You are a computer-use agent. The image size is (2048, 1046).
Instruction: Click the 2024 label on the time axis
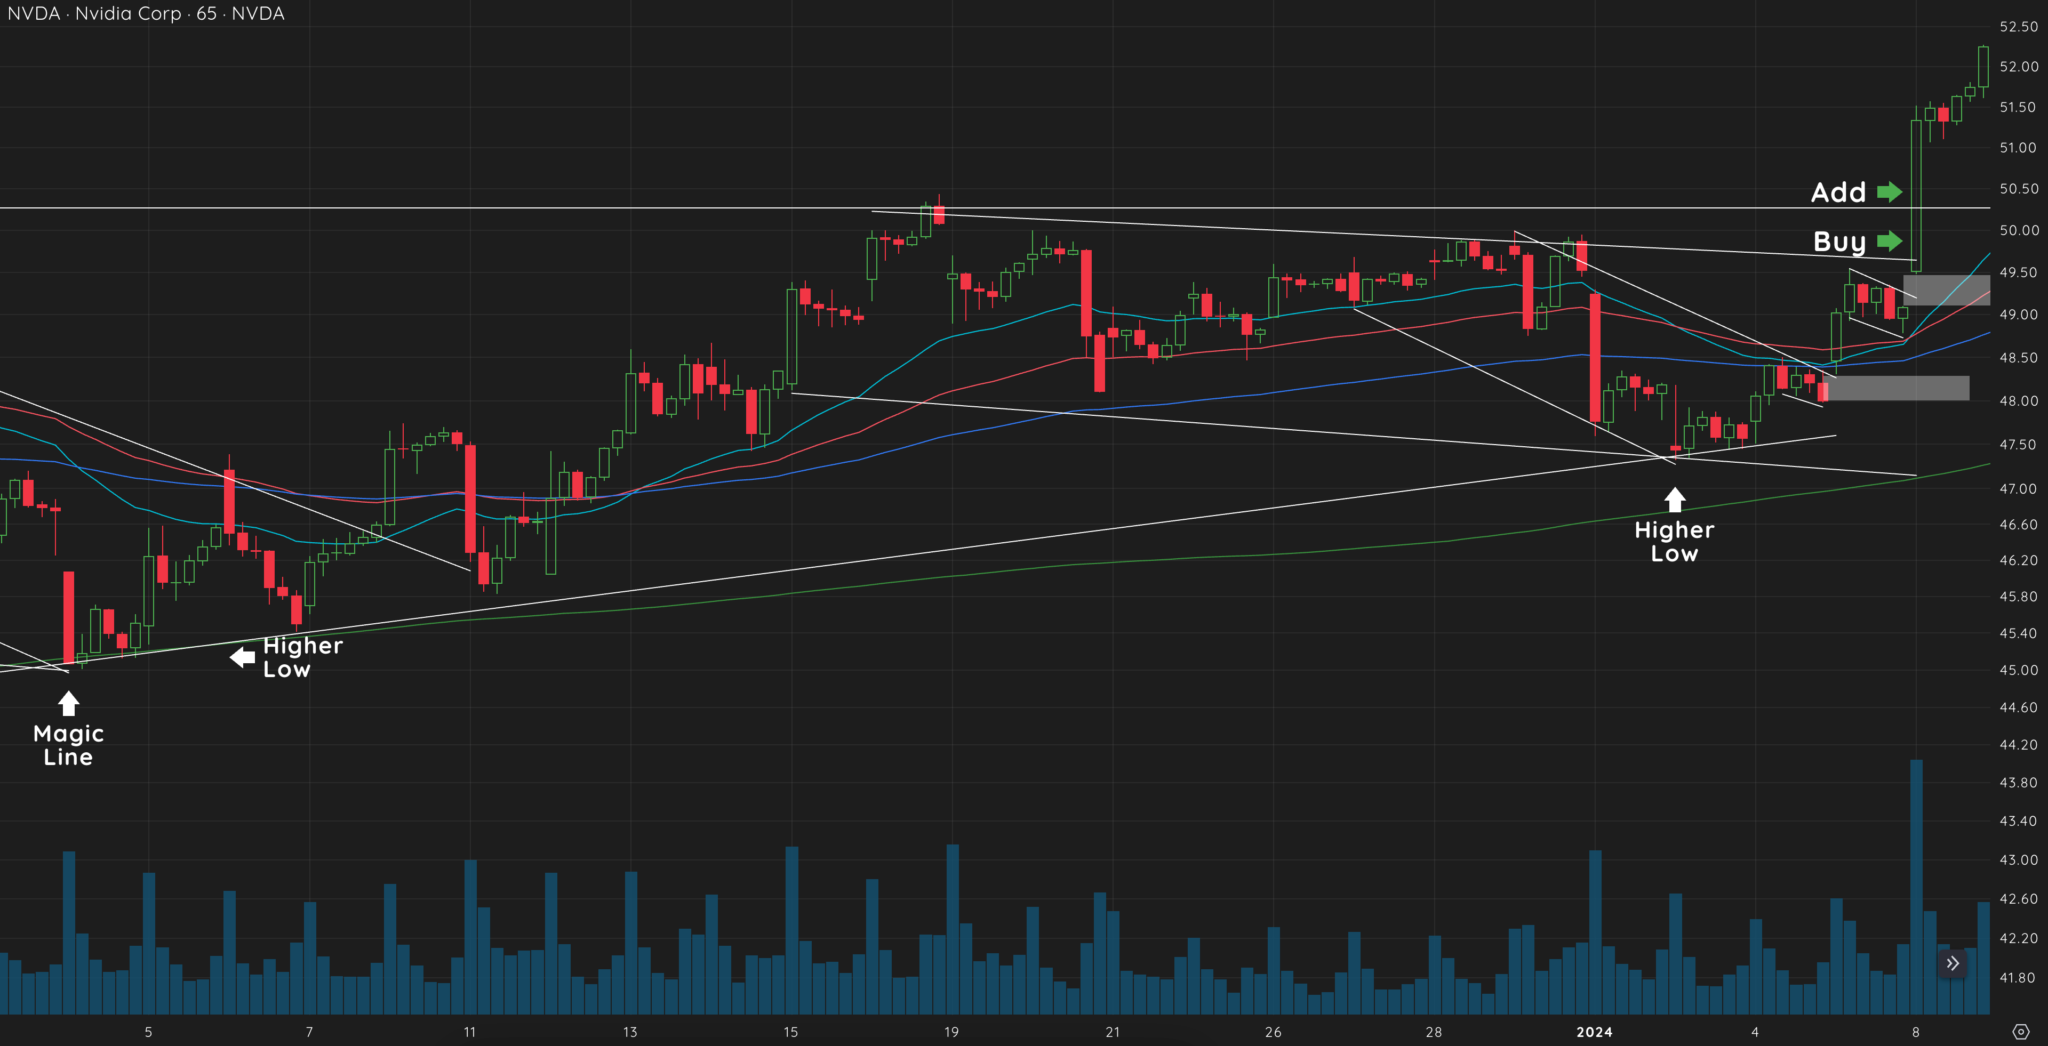[x=1594, y=1032]
